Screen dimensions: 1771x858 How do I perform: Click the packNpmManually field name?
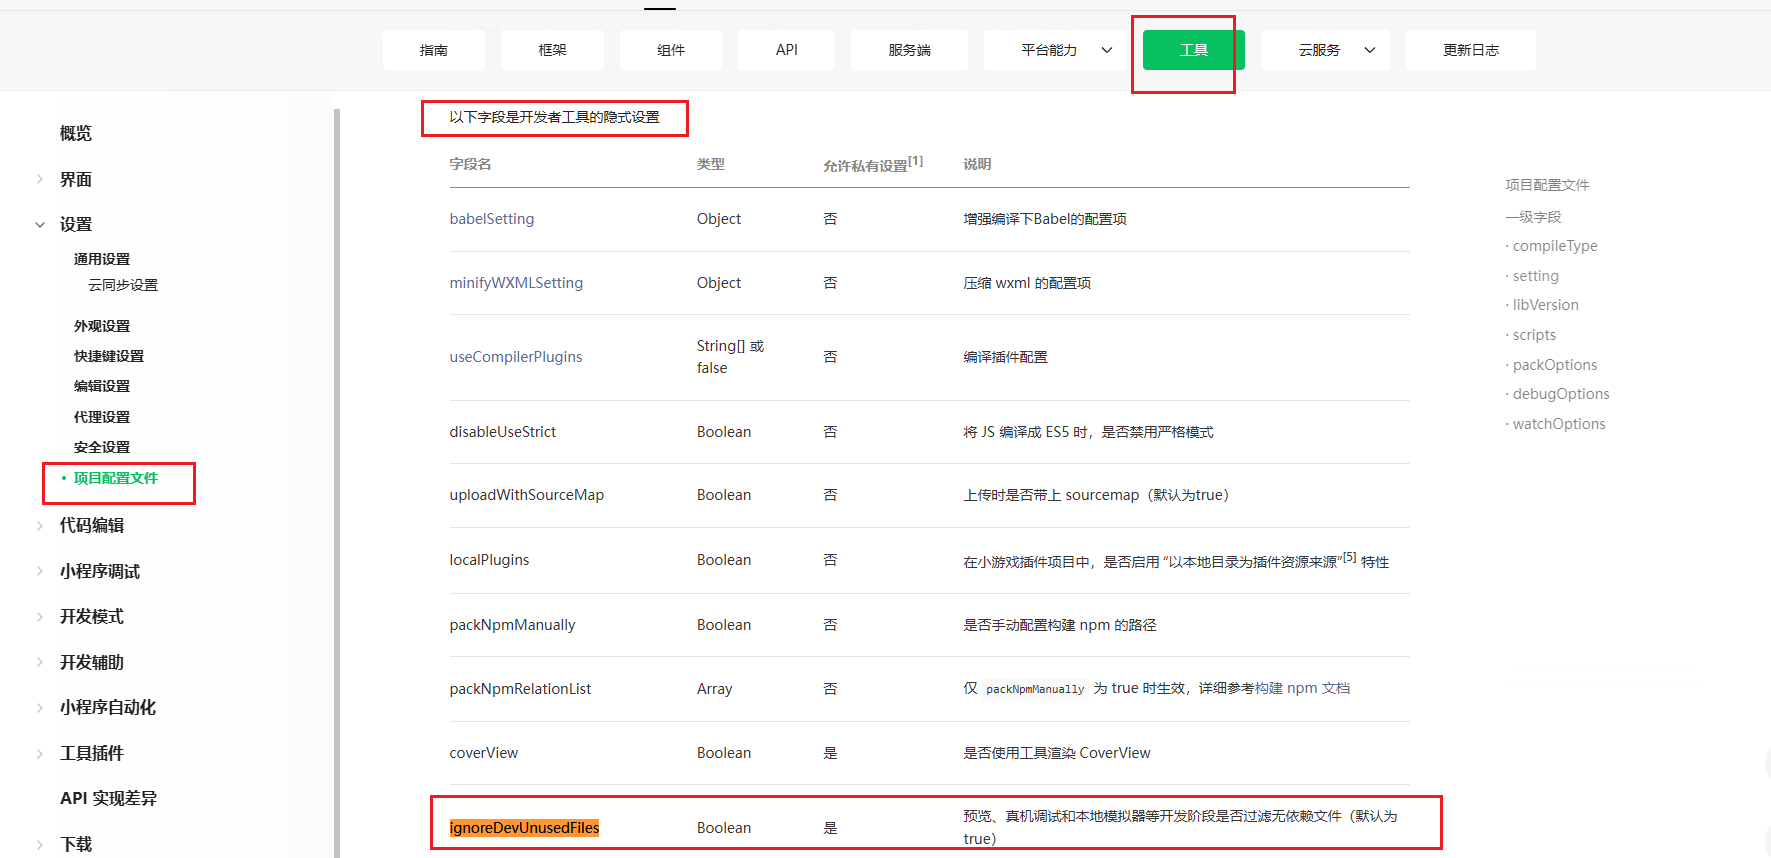click(x=512, y=625)
